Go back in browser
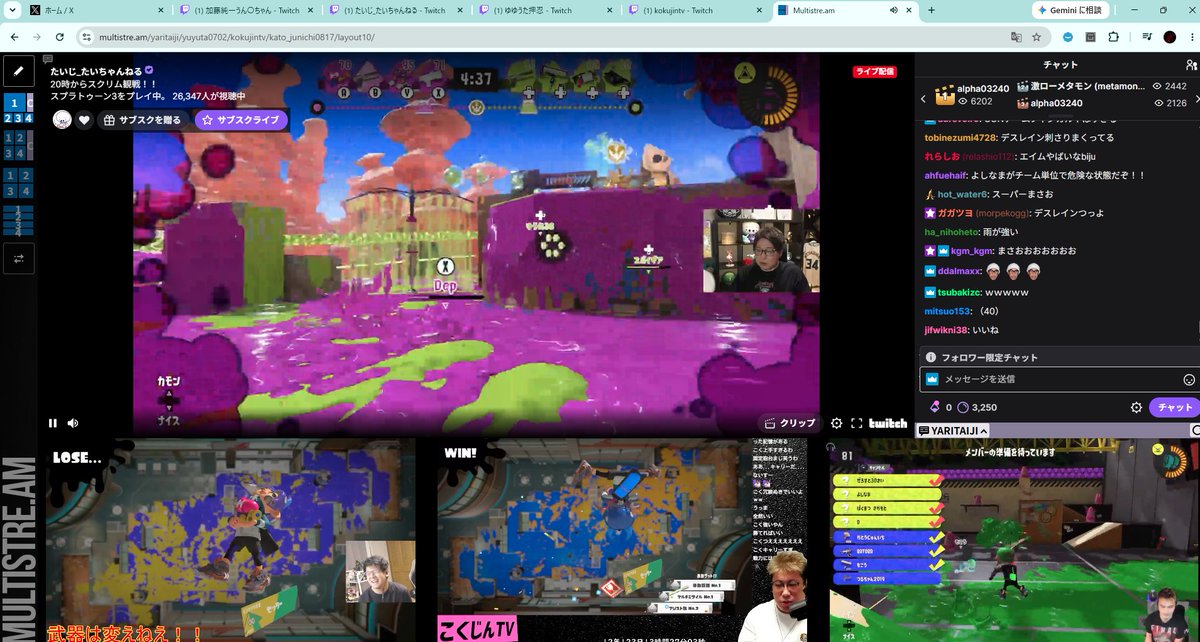This screenshot has width=1200, height=642. (x=14, y=36)
